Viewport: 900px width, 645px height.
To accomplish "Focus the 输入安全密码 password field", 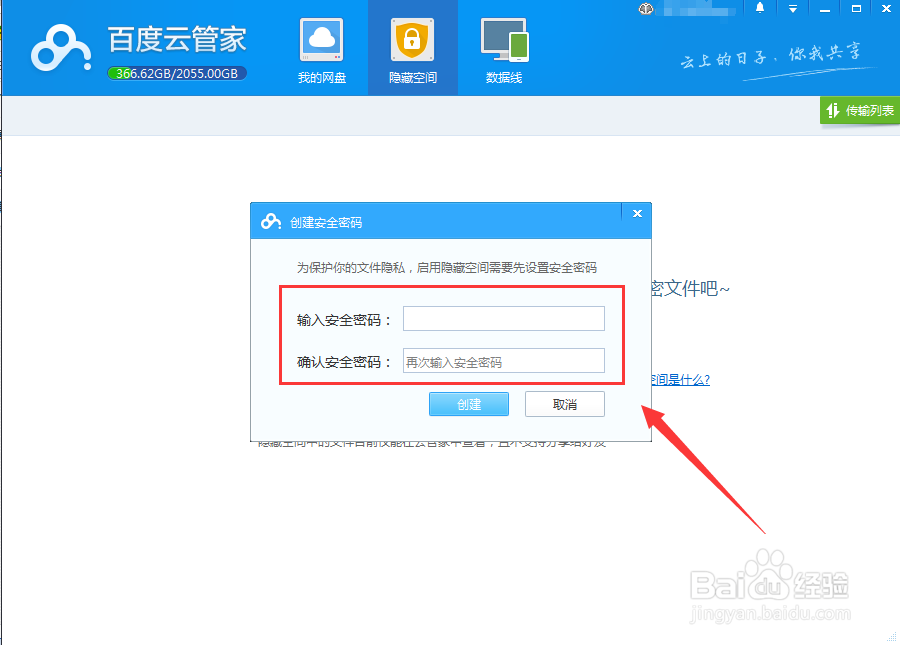I will pos(504,318).
